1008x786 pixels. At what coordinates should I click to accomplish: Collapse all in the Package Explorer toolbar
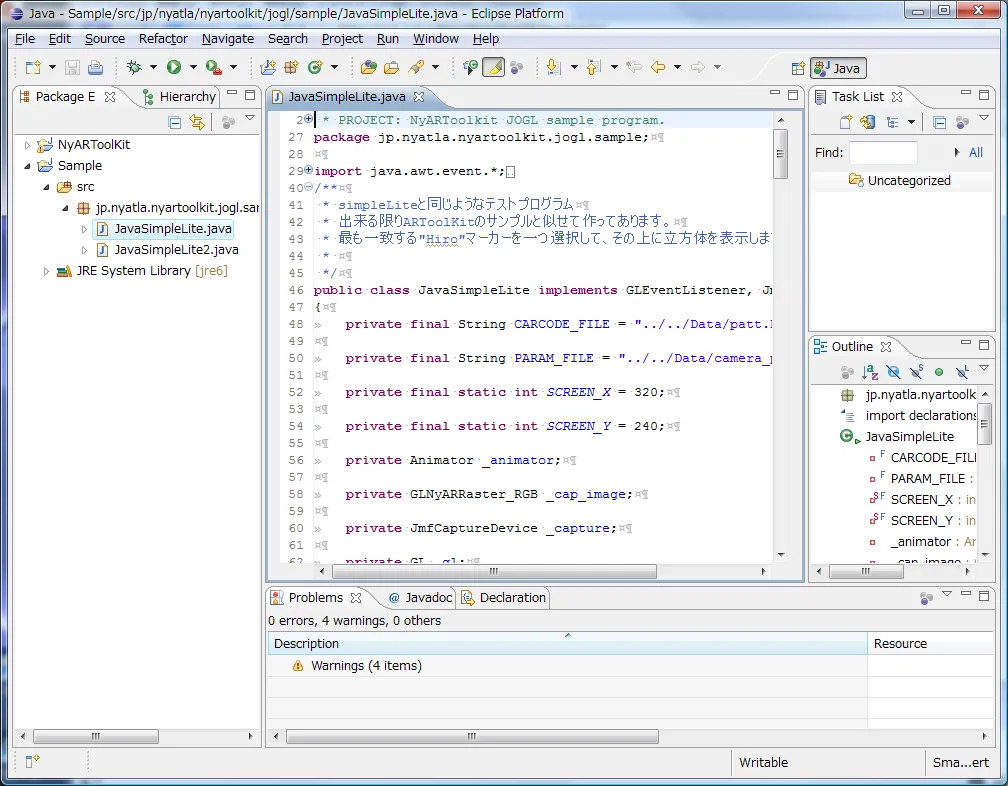coord(174,122)
